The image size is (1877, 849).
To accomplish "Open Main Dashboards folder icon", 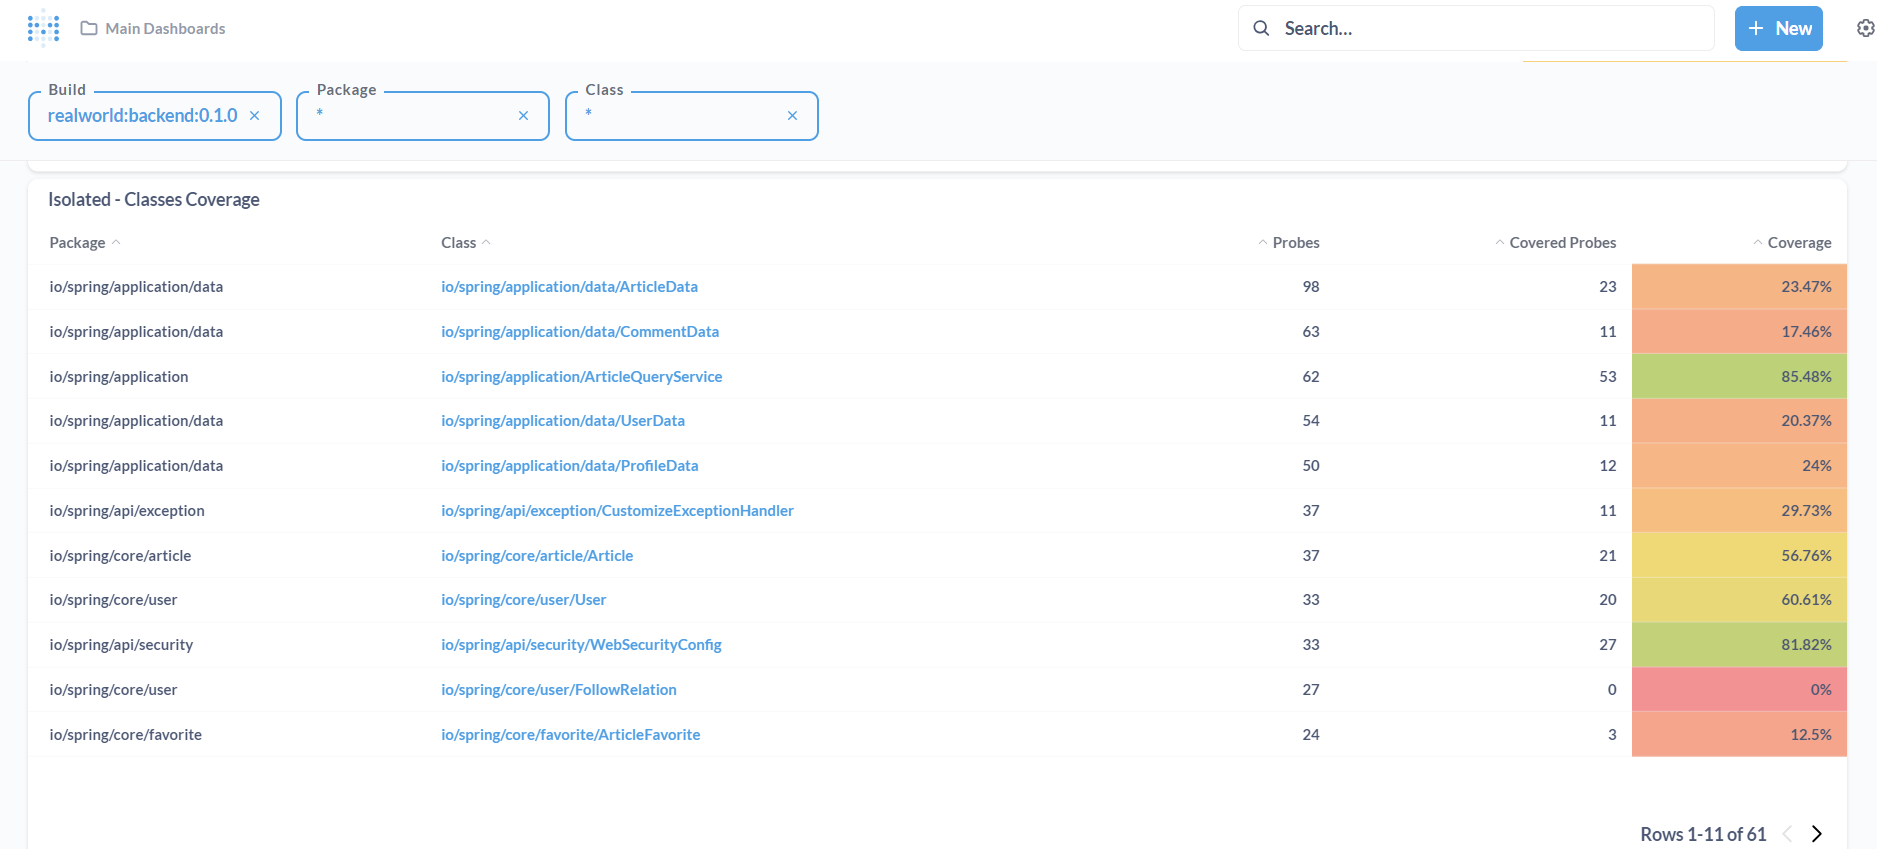I will (x=89, y=28).
